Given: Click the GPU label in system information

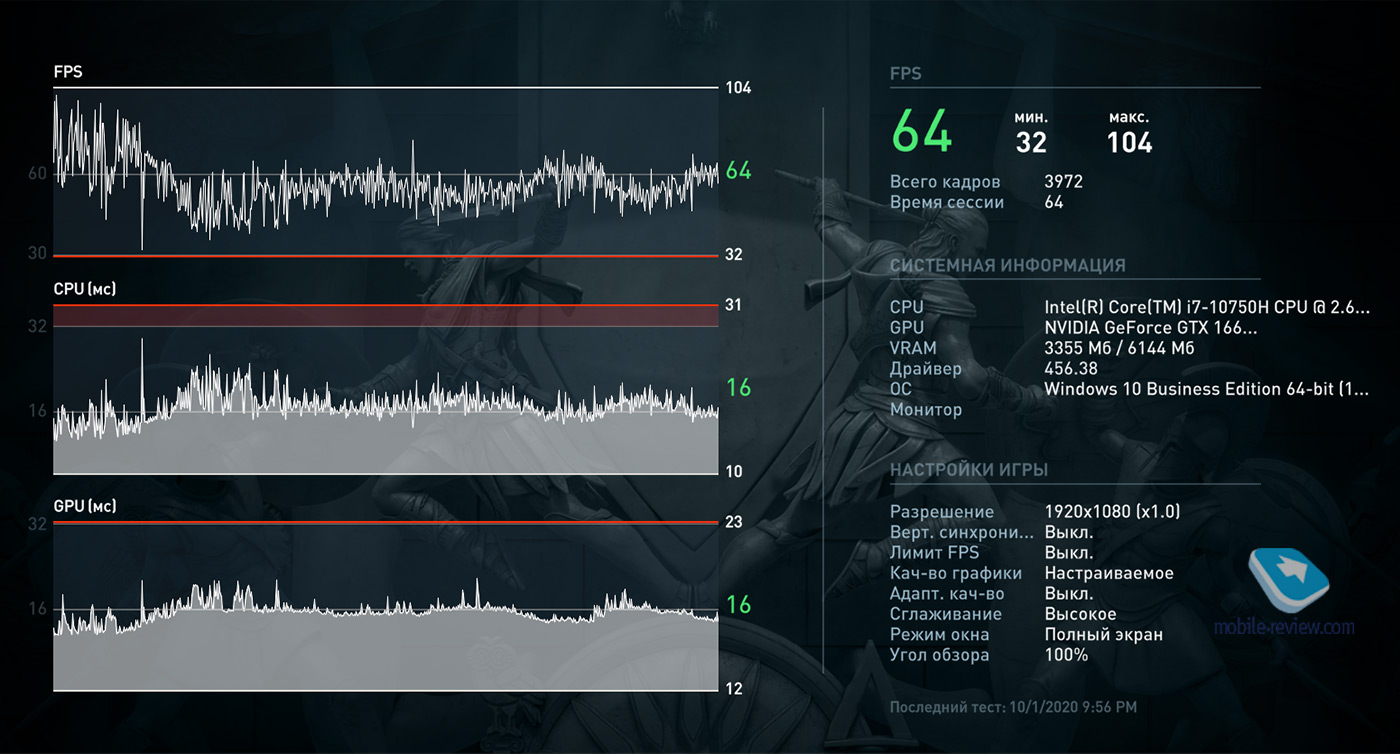Looking at the screenshot, I should point(907,328).
